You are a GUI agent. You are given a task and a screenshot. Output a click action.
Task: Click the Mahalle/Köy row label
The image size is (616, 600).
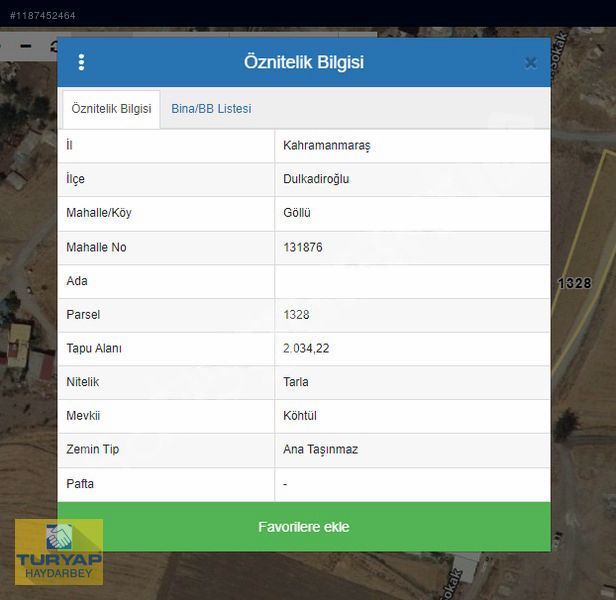point(99,213)
